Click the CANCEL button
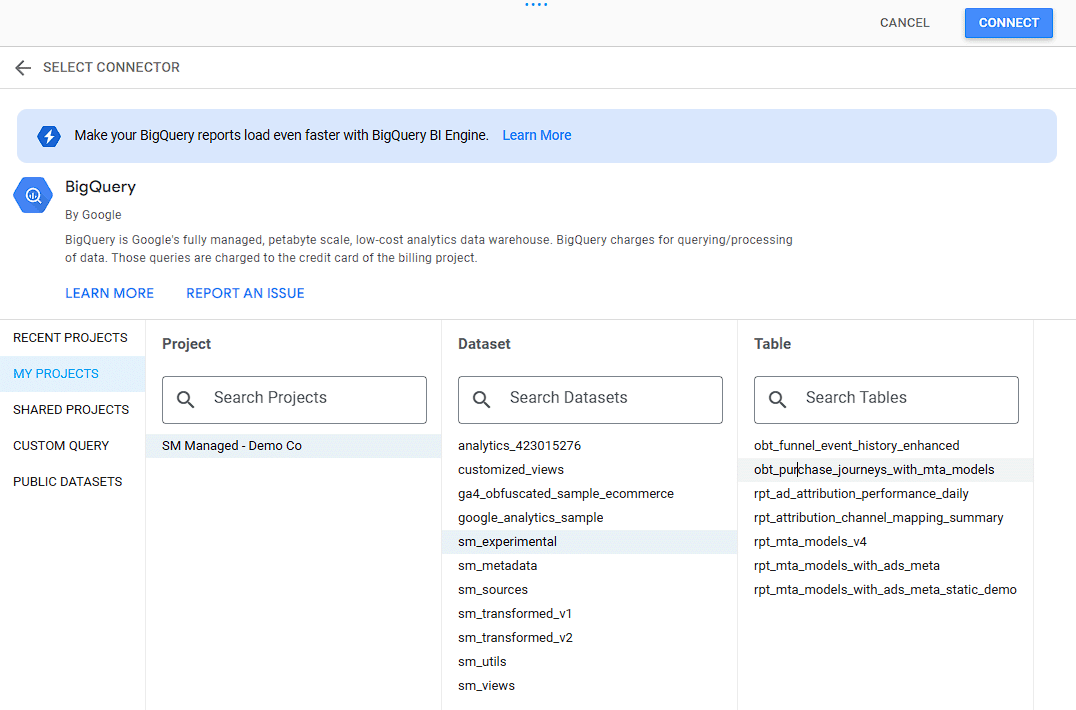Viewport: 1076px width, 710px height. click(904, 23)
